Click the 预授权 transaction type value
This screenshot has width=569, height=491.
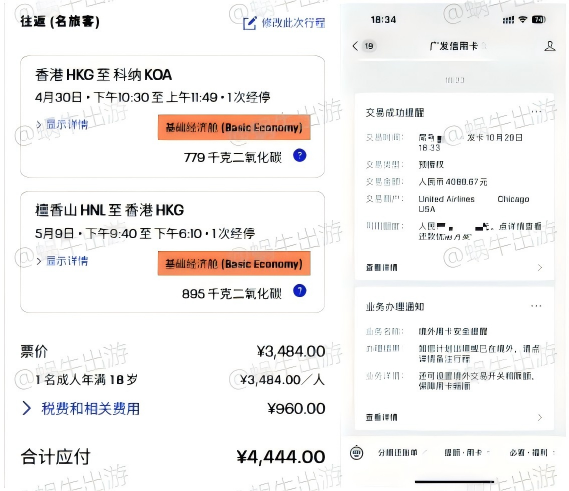point(431,164)
